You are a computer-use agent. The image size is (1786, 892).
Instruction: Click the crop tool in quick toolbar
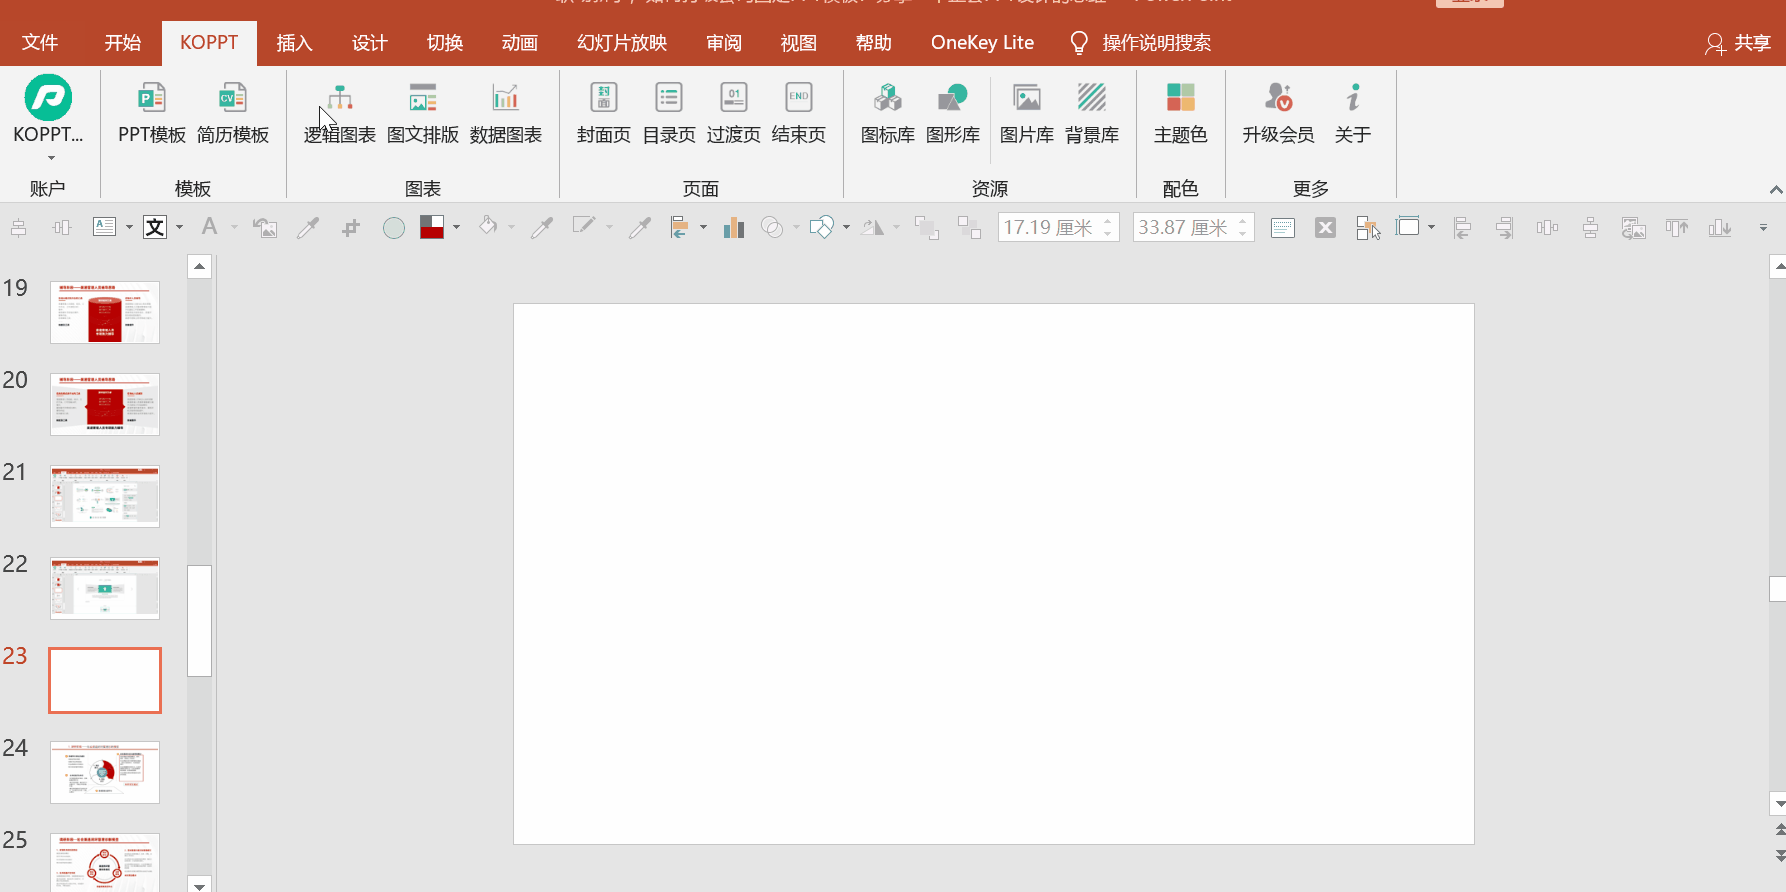point(351,228)
